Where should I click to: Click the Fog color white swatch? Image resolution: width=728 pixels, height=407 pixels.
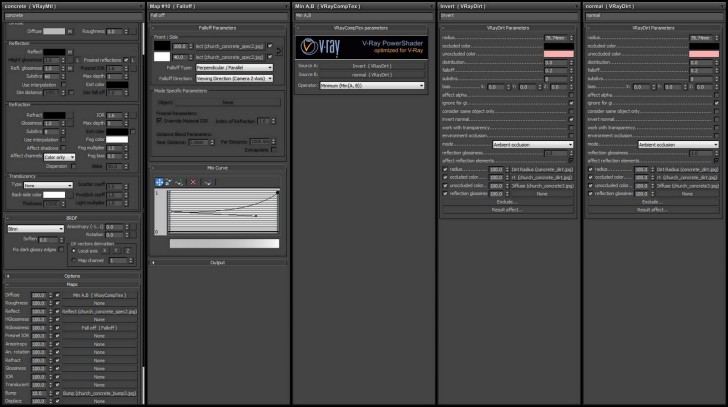pyautogui.click(x=117, y=139)
